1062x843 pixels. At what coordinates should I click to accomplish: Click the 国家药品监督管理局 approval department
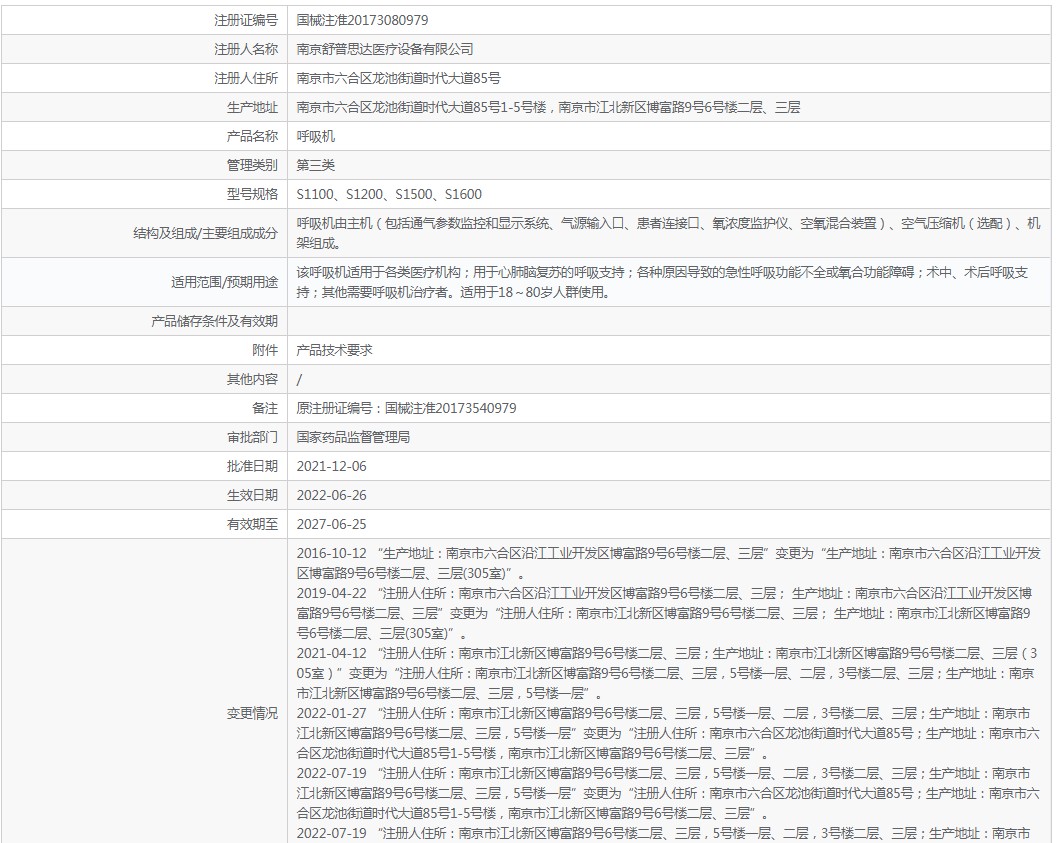[x=354, y=437]
